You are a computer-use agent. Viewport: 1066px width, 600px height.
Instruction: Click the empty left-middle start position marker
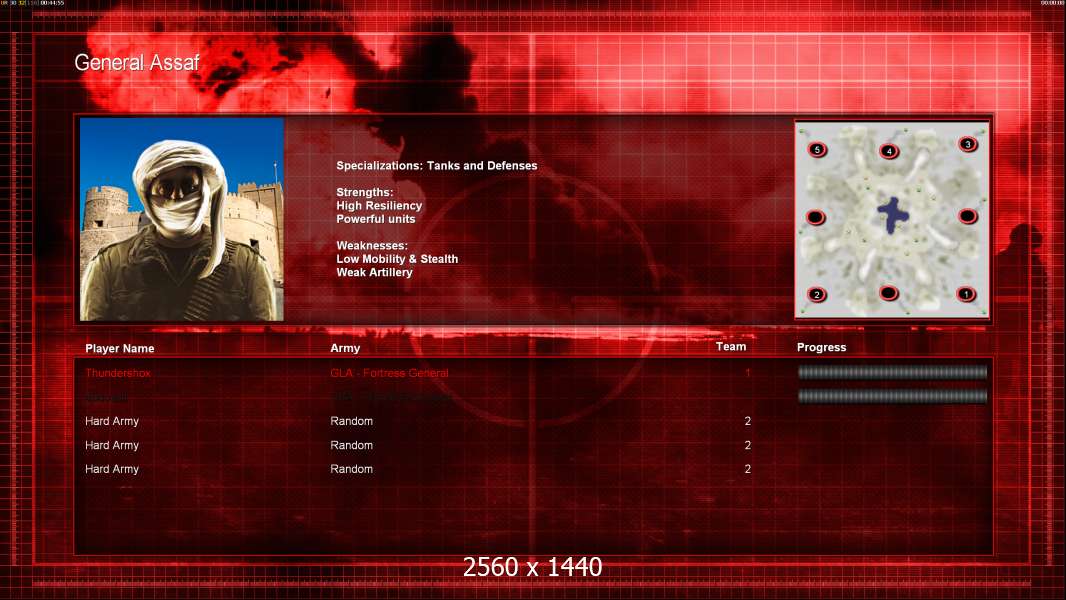pos(815,217)
